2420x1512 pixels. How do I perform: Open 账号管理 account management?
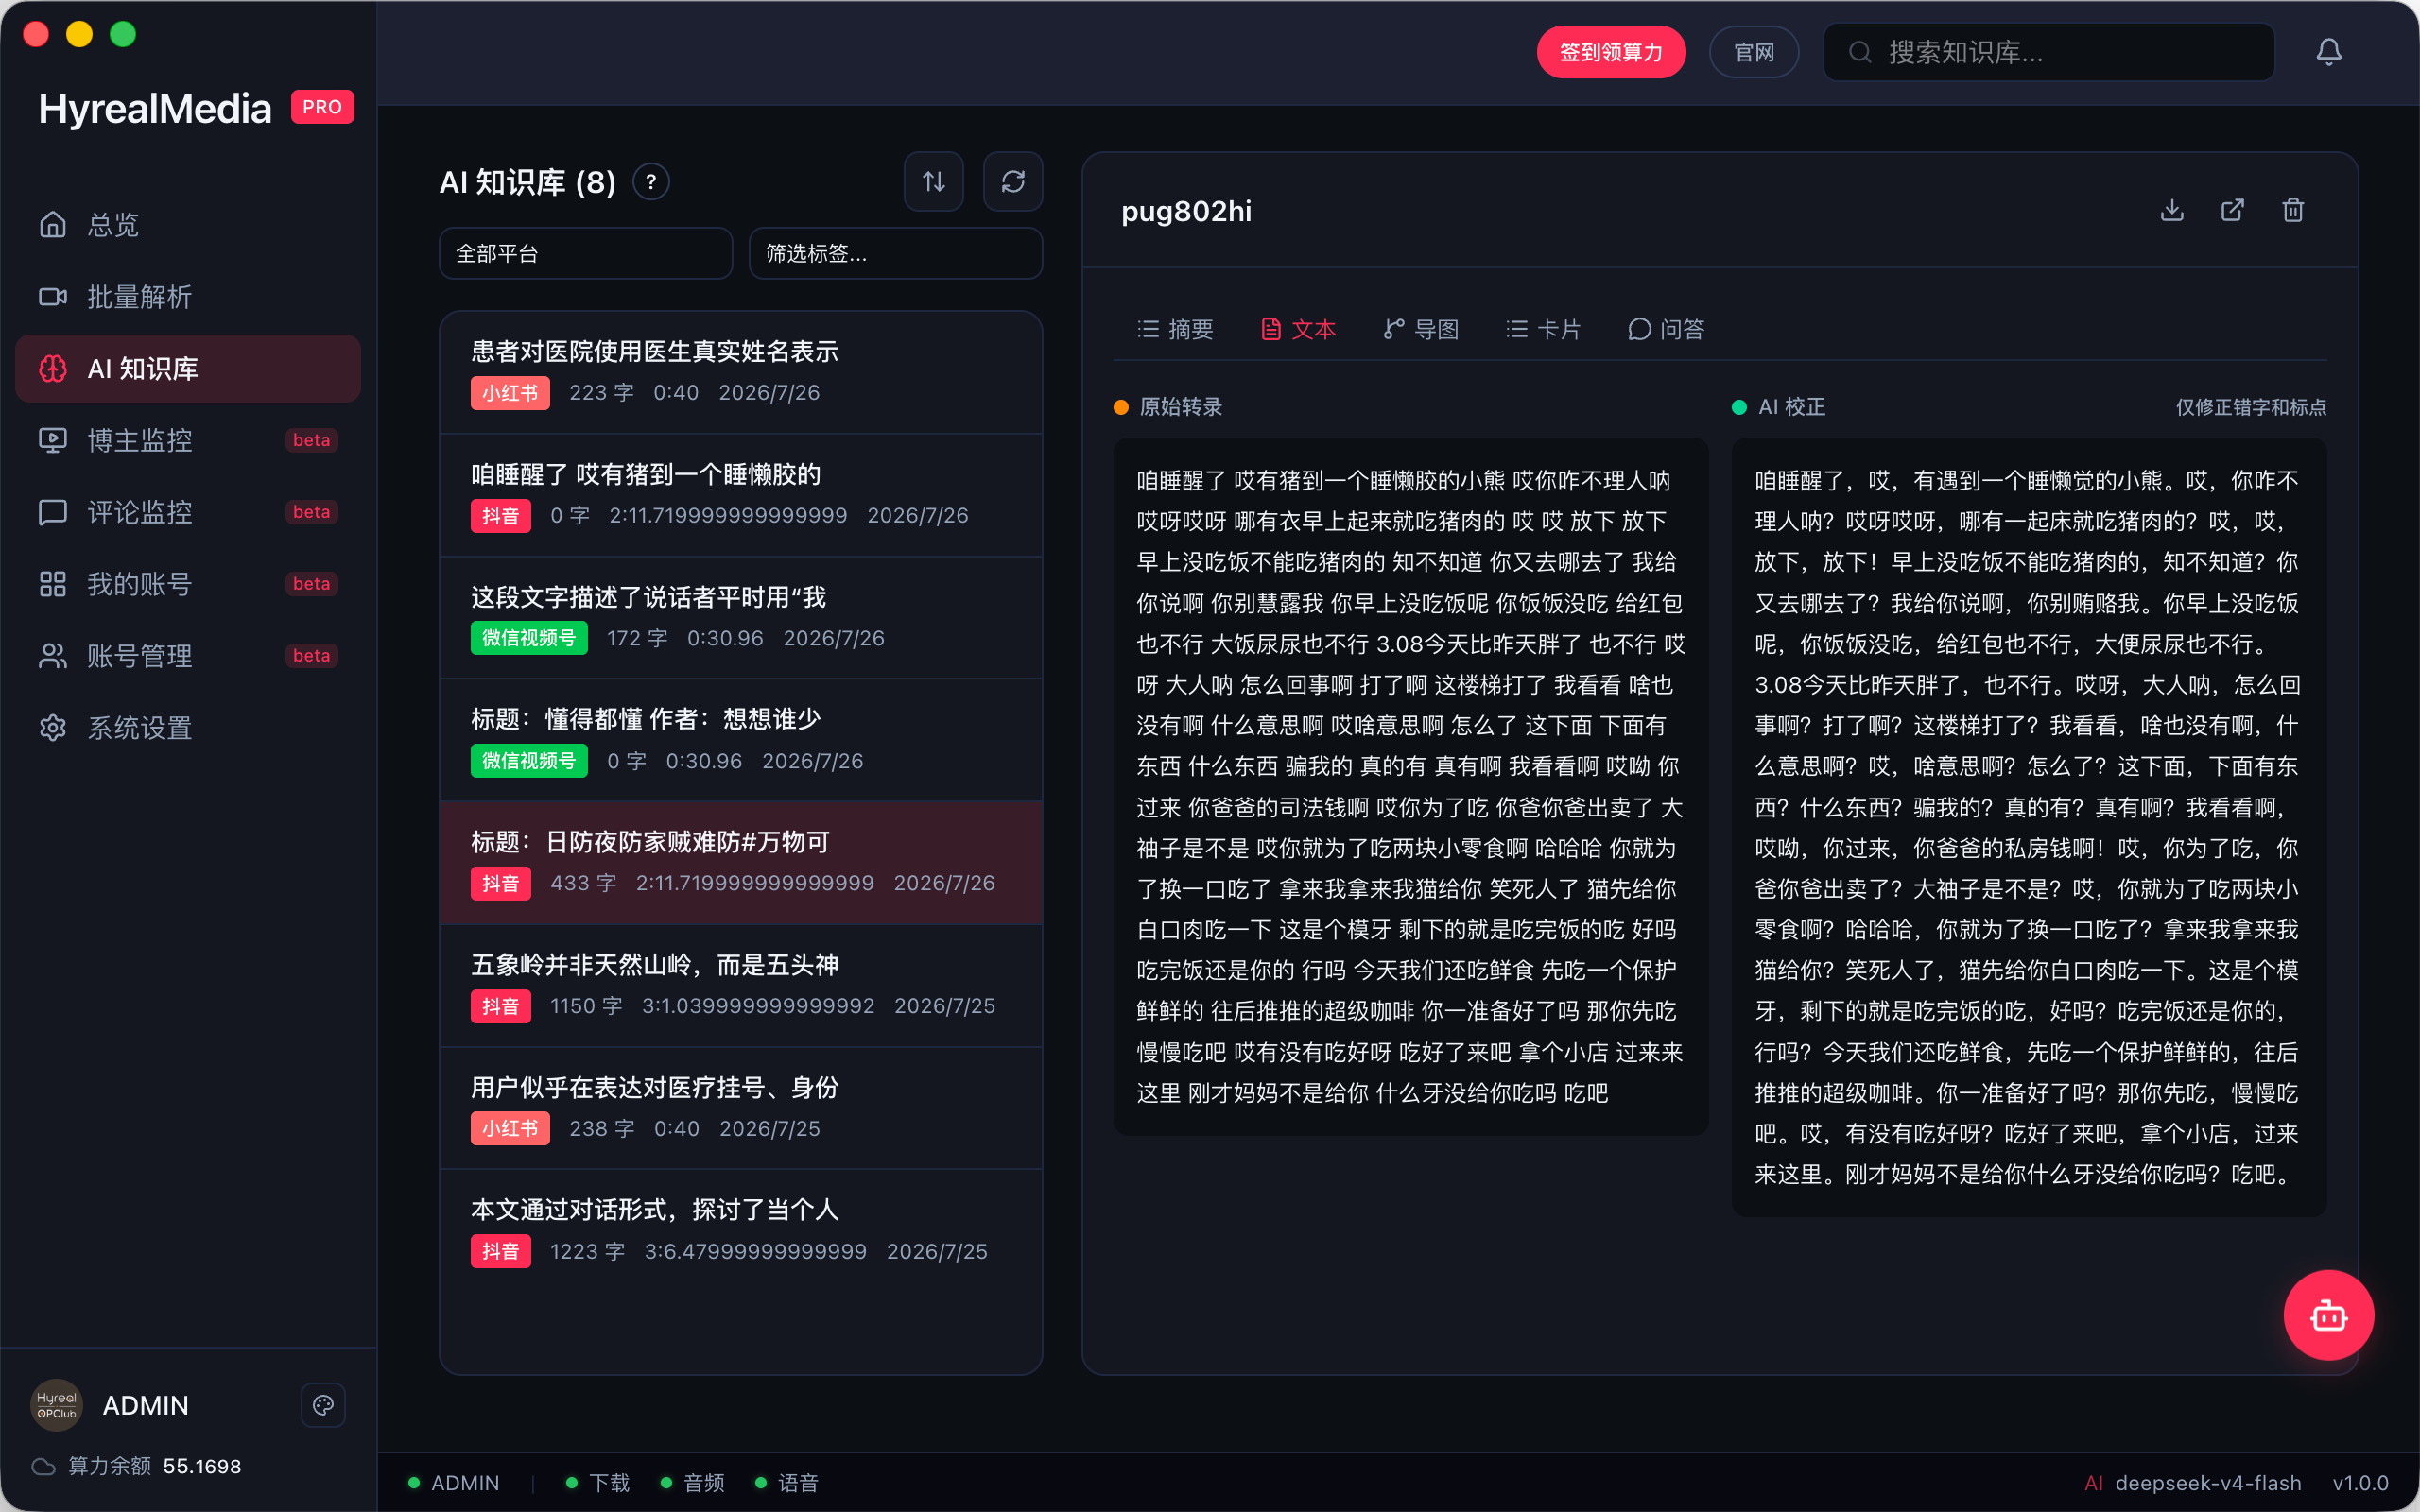(188, 656)
